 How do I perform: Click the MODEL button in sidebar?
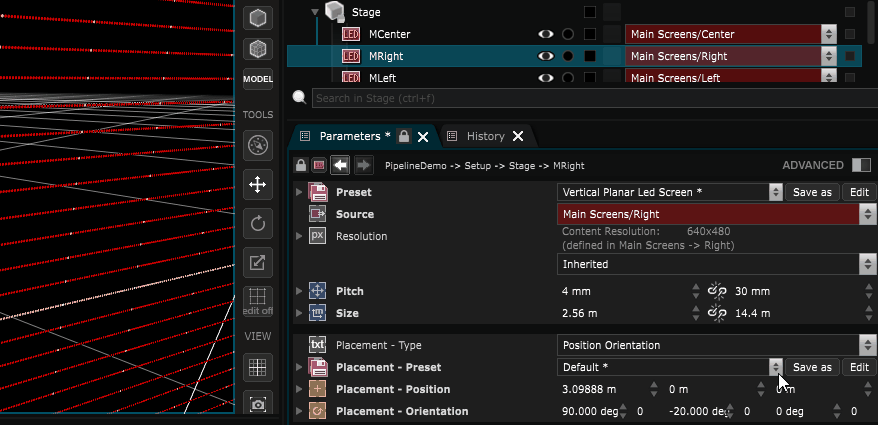pyautogui.click(x=258, y=79)
